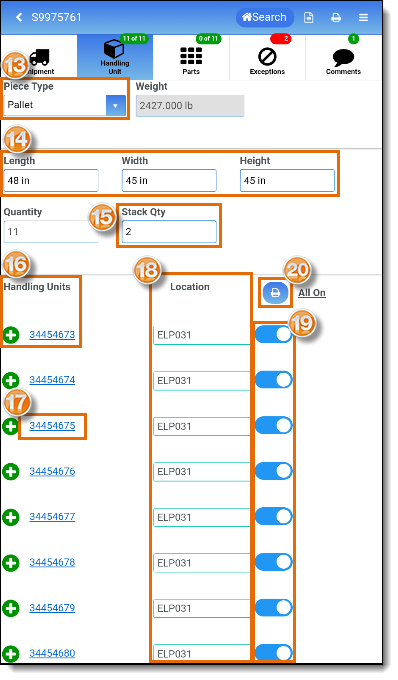The width and height of the screenshot is (398, 680).
Task: Edit location field for 34454679
Action: [x=202, y=608]
